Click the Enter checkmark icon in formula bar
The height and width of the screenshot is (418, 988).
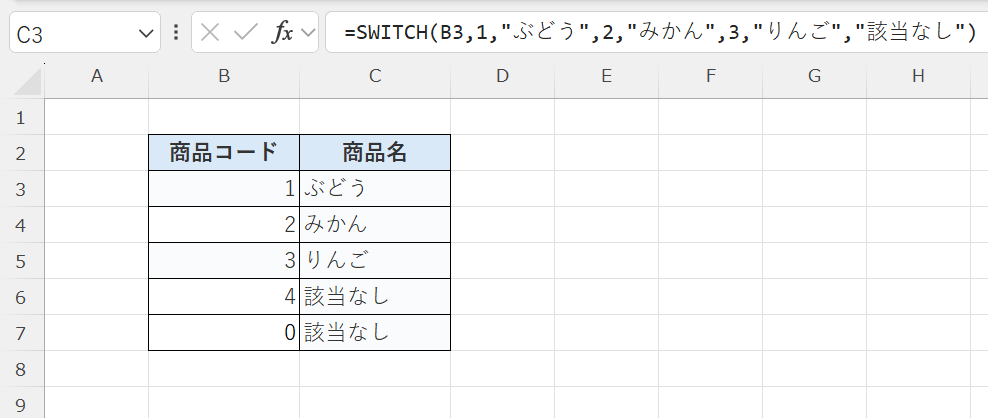245,32
